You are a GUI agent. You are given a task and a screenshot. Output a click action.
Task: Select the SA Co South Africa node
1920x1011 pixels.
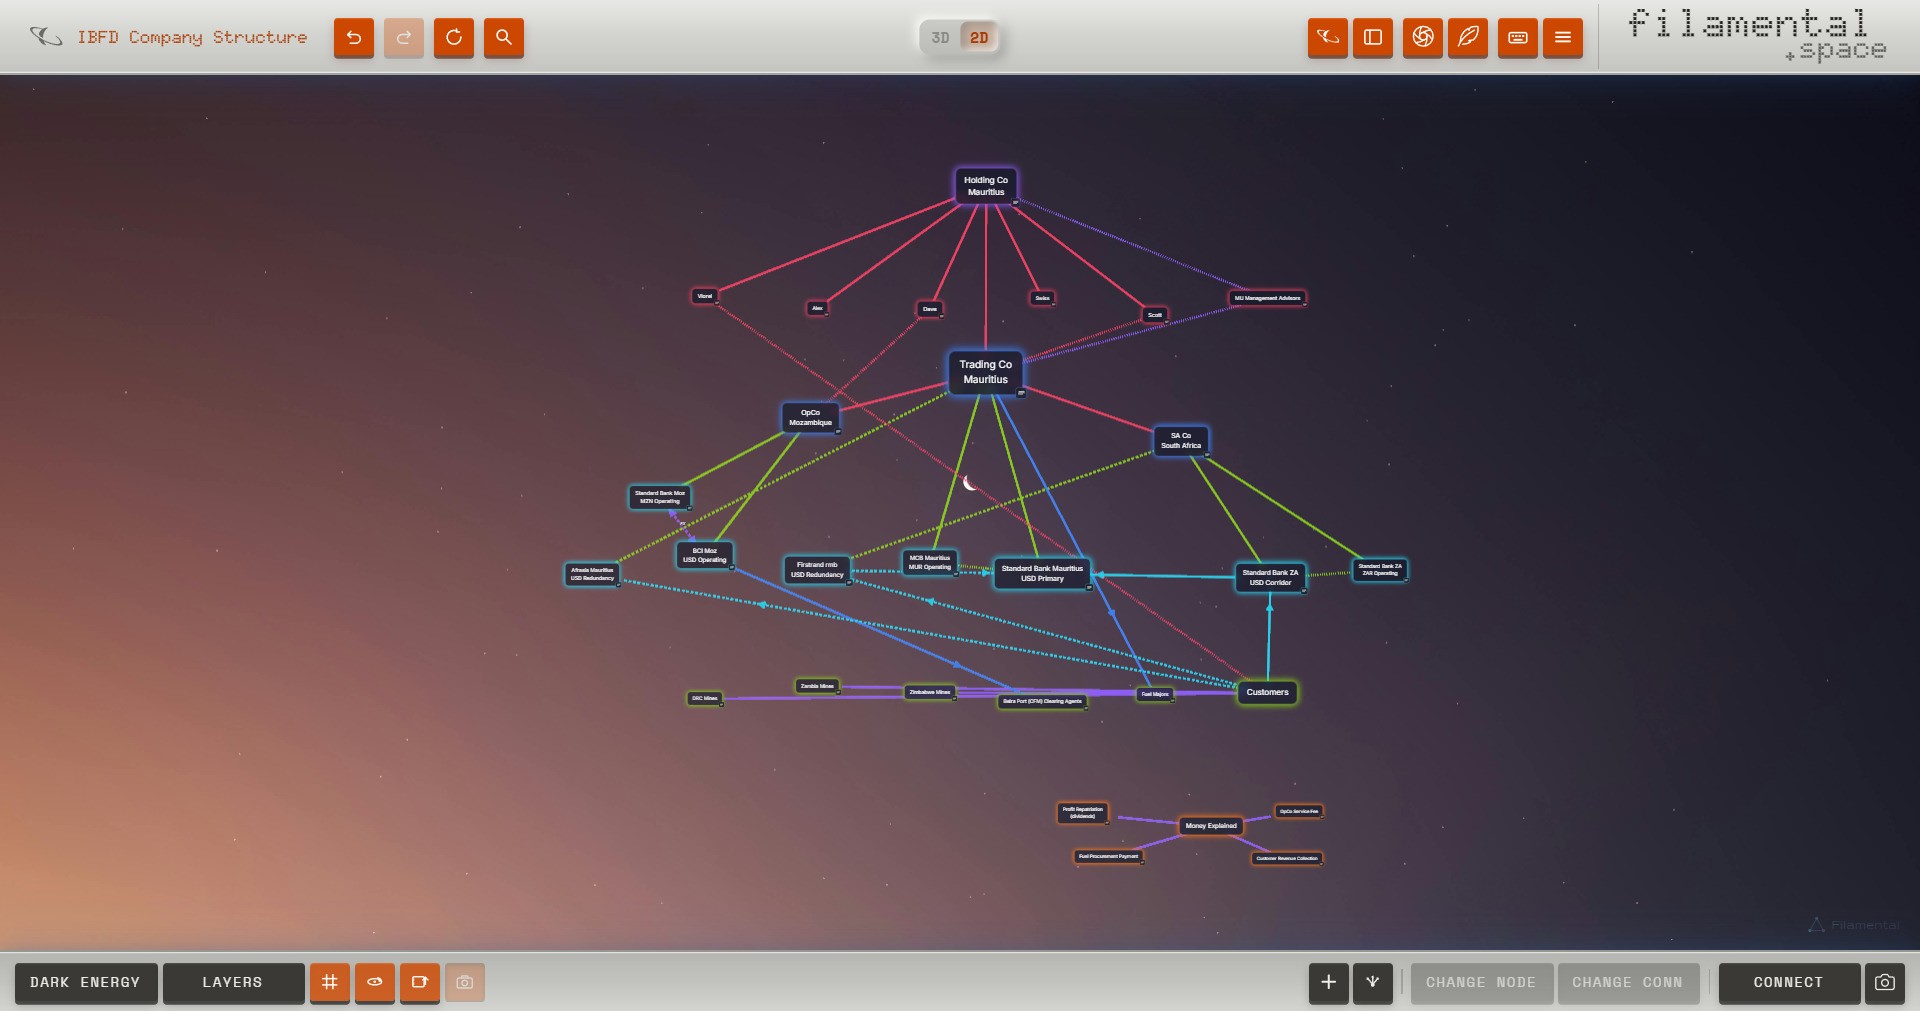[1181, 440]
